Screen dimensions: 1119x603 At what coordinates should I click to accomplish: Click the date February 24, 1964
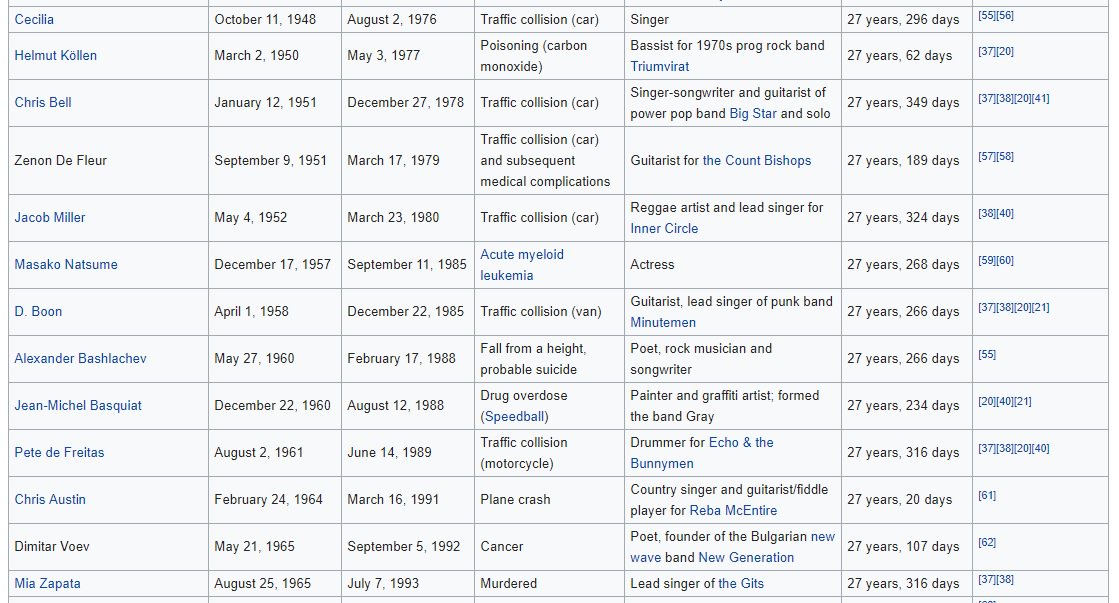click(x=268, y=500)
